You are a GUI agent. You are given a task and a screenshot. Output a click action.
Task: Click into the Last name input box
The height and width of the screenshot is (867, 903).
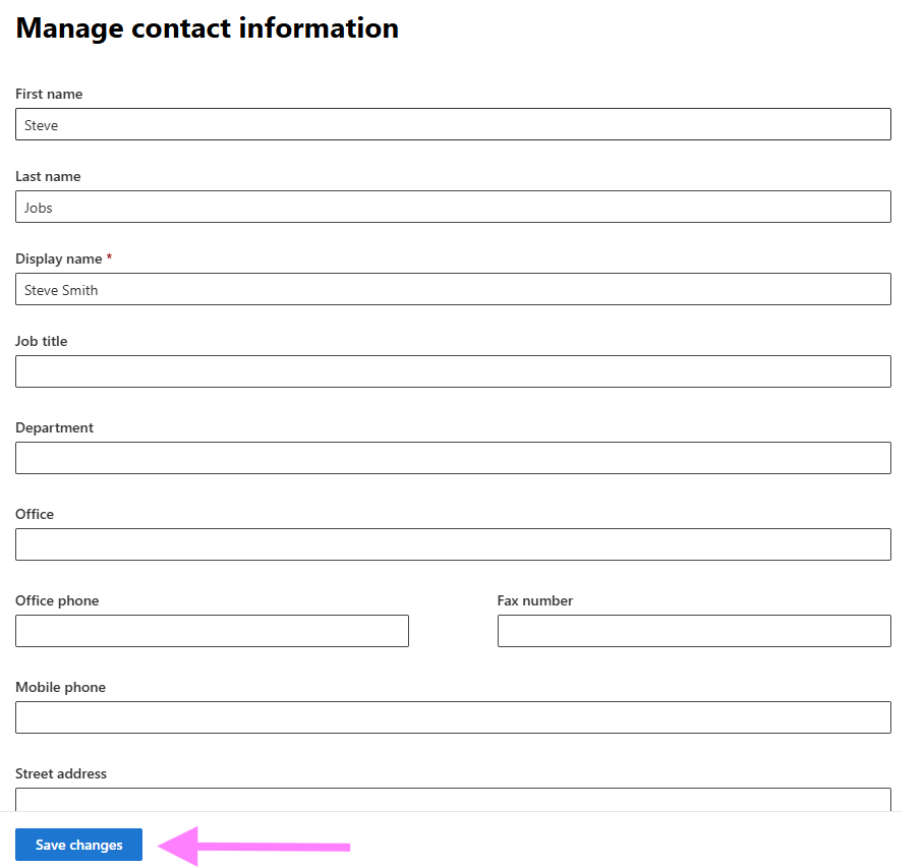click(x=452, y=207)
